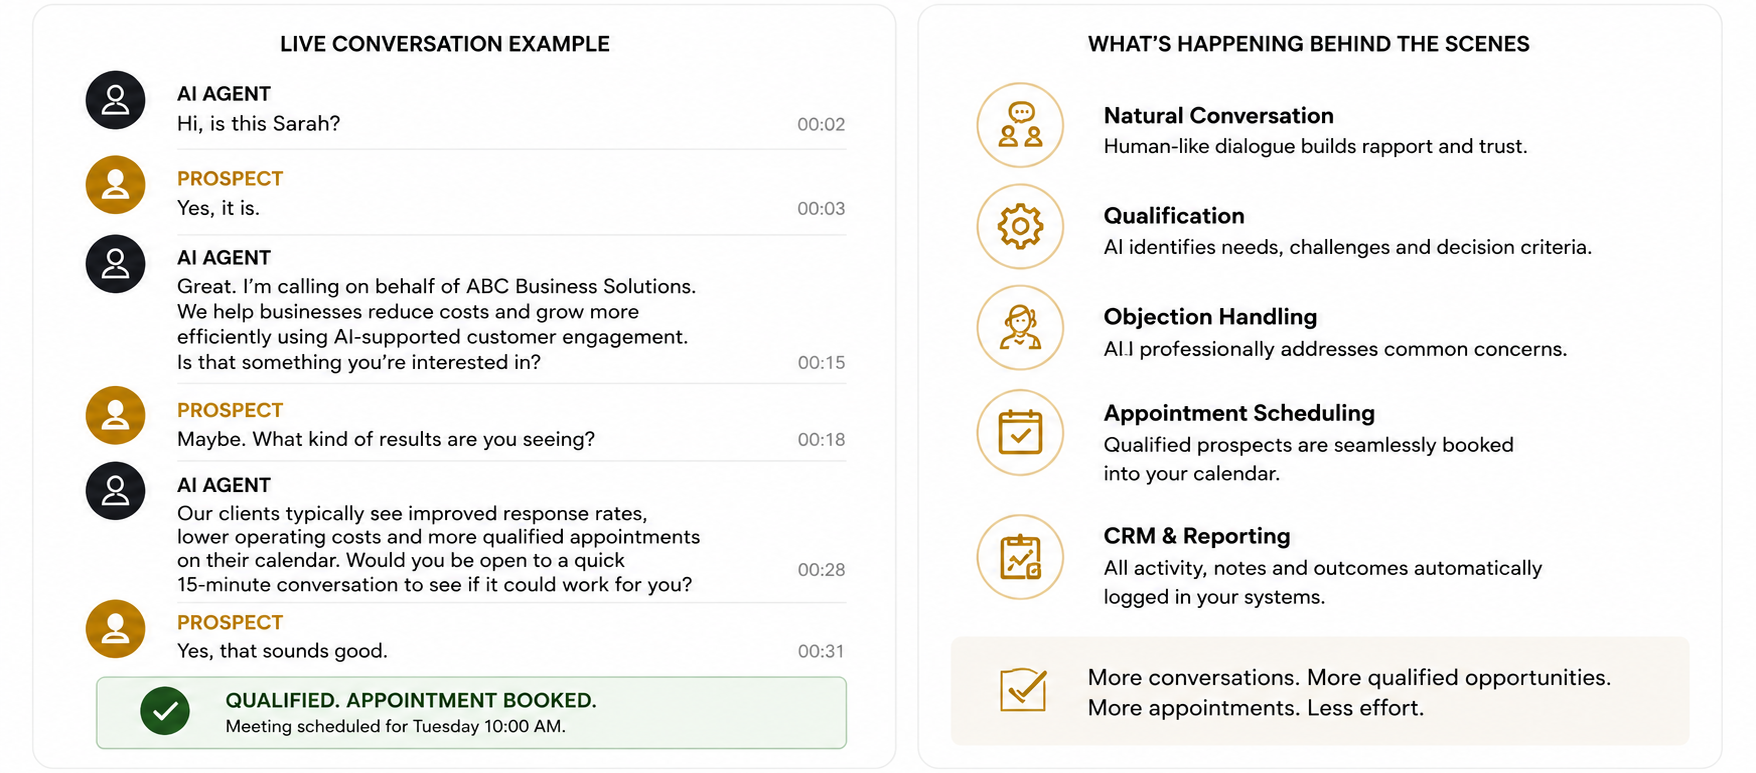Image resolution: width=1756 pixels, height=773 pixels.
Task: Click the "QUALIFIED. APPOINTMENT BOOKED." title
Action: [x=411, y=700]
